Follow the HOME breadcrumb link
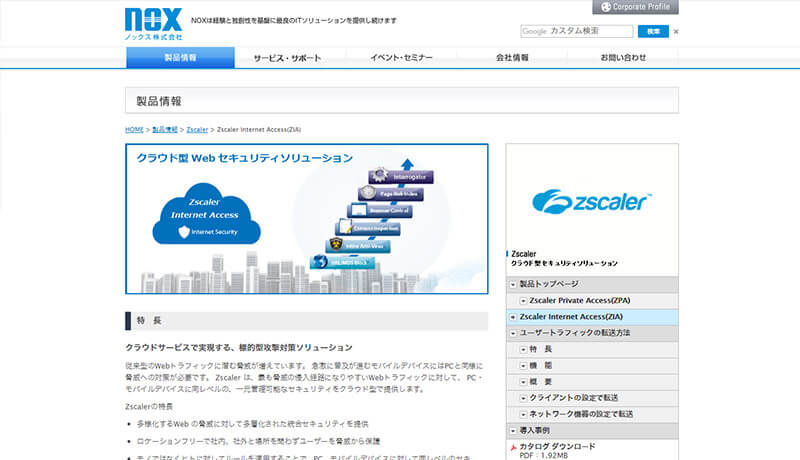This screenshot has height=460, width=800. 134,130
